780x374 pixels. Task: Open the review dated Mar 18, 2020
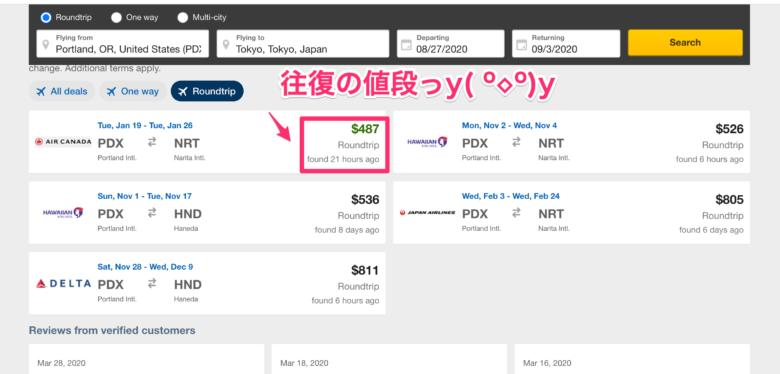(389, 359)
